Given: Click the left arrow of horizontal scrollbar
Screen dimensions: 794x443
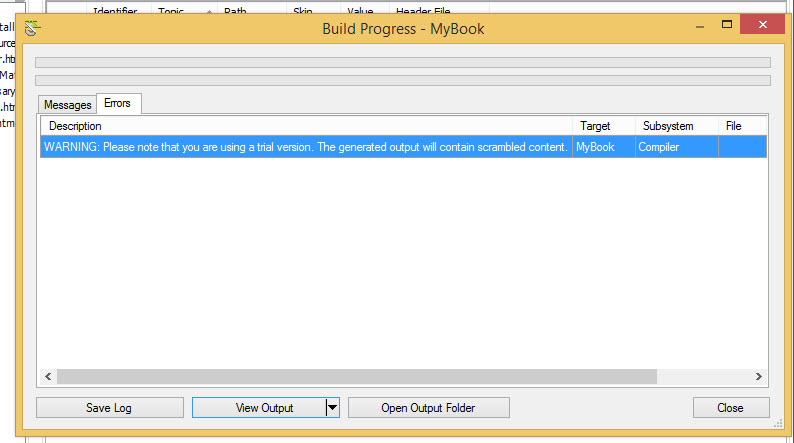Looking at the screenshot, I should point(48,376).
